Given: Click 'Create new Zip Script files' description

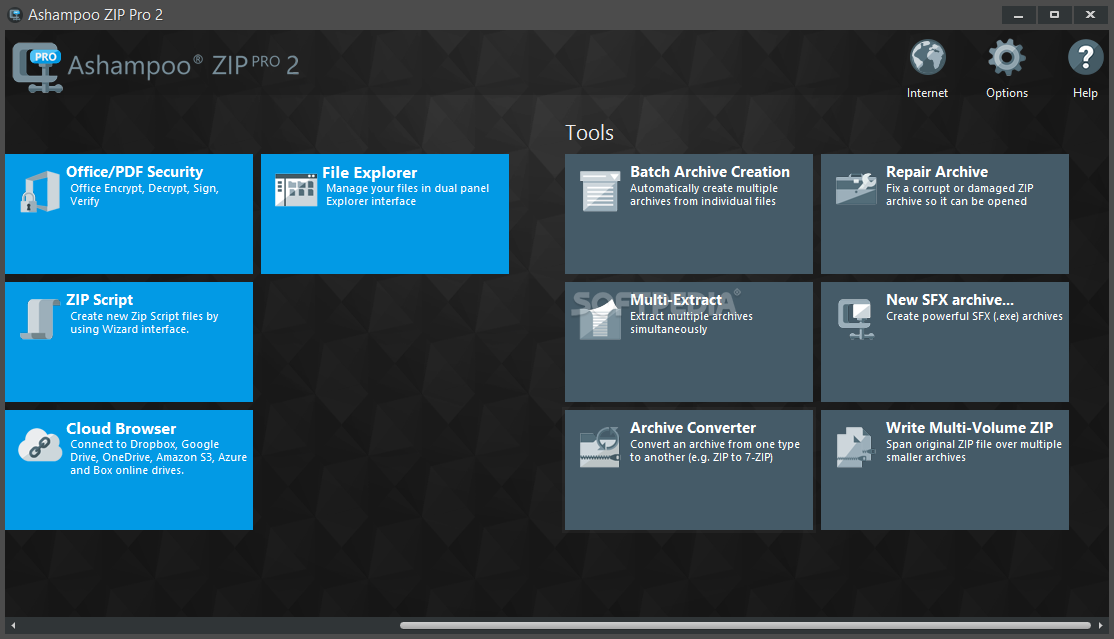Looking at the screenshot, I should click(144, 323).
